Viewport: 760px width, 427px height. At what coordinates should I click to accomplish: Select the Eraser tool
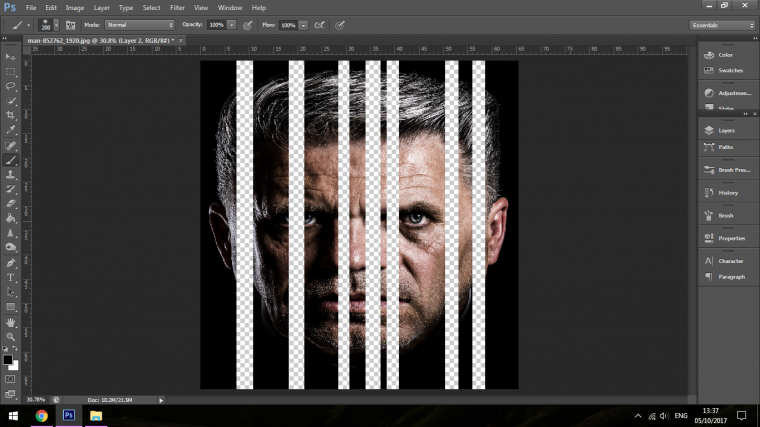10,204
